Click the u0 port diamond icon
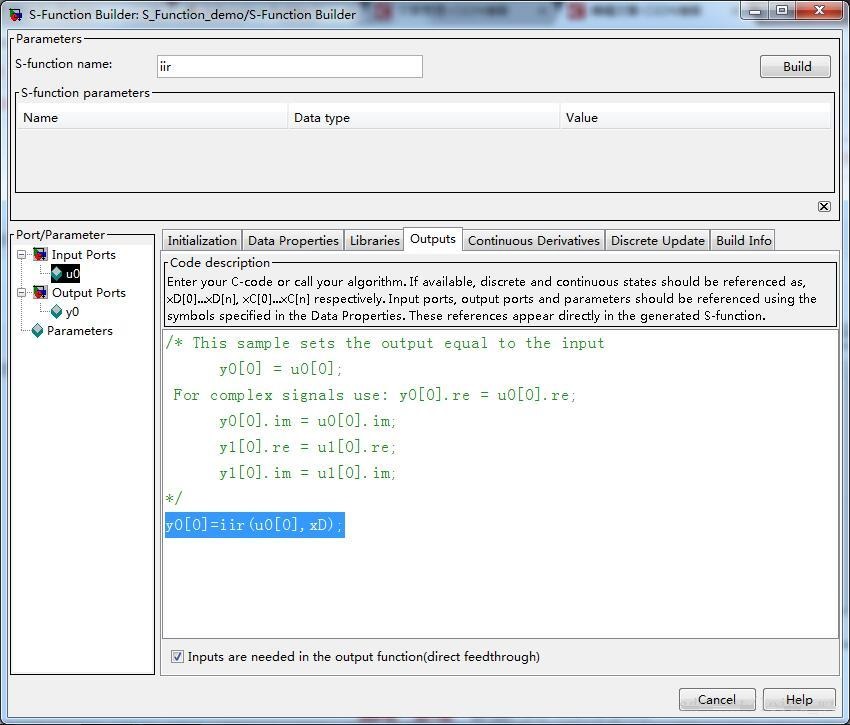Viewport: 850px width, 725px height. coord(56,273)
